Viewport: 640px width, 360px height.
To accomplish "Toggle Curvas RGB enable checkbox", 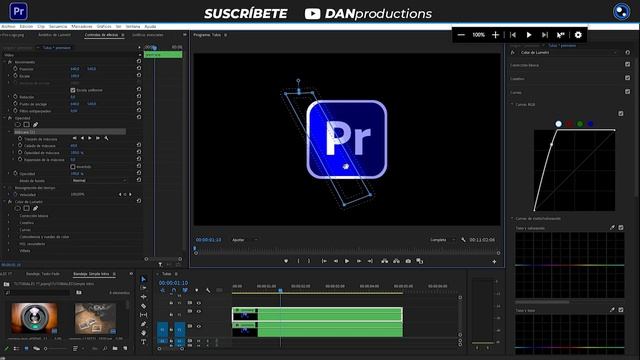I will click(x=621, y=113).
